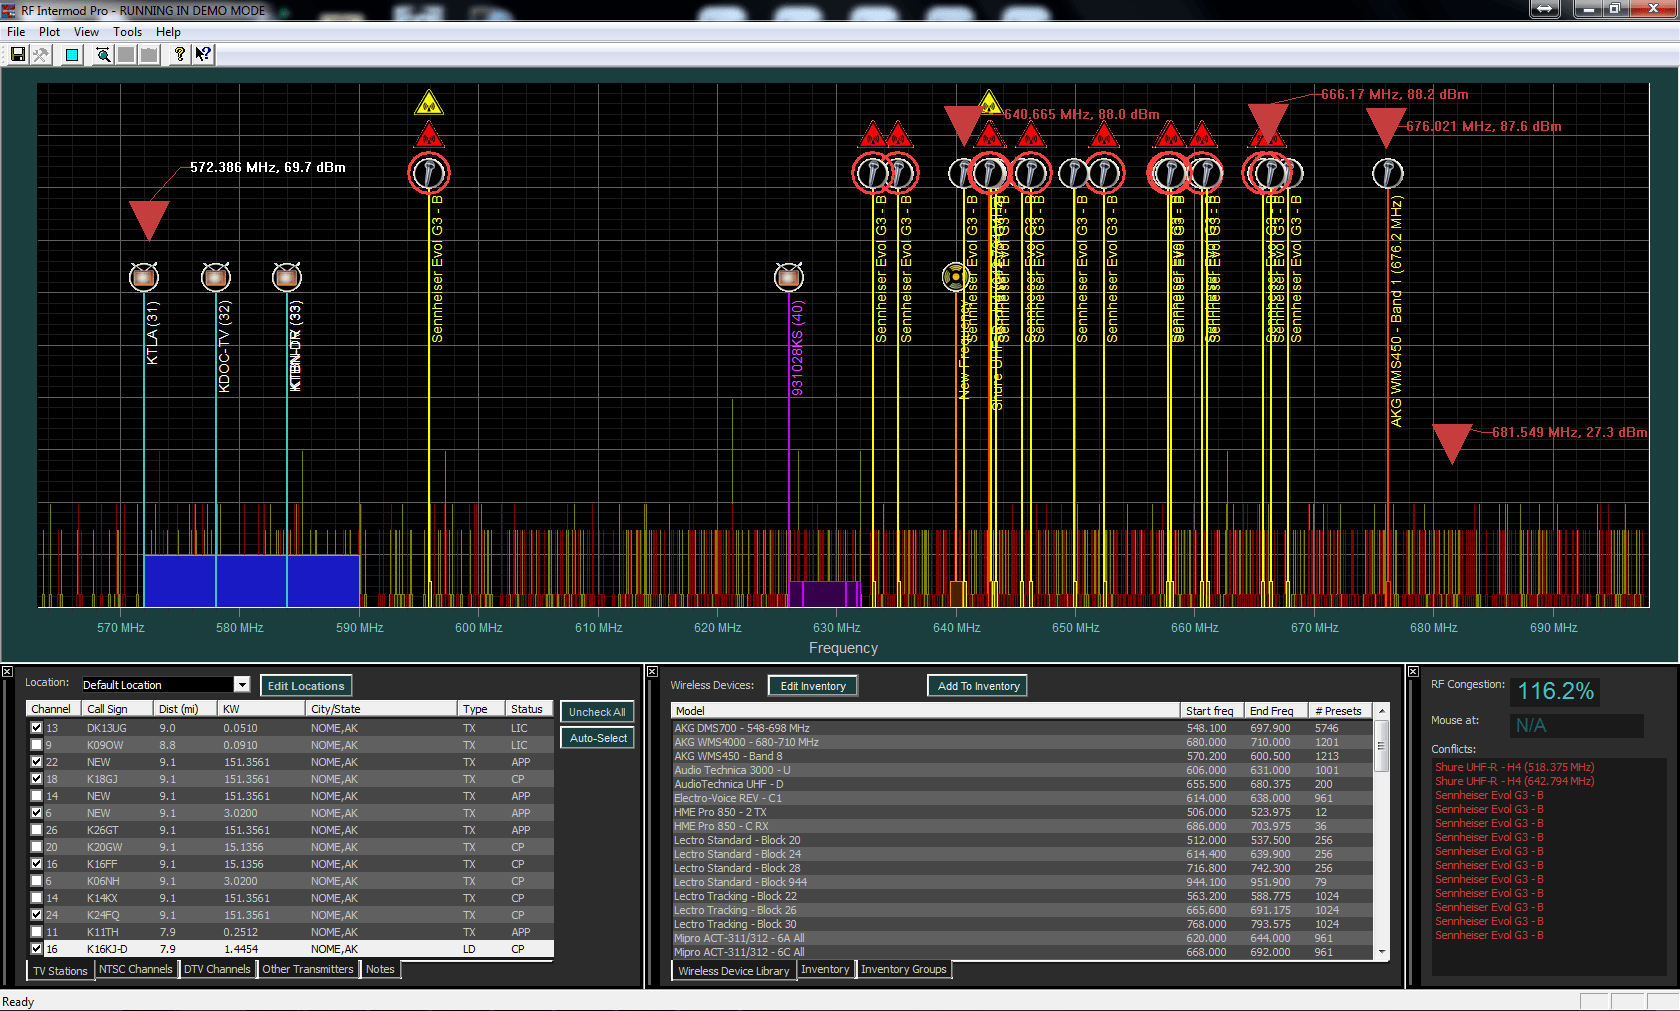The width and height of the screenshot is (1680, 1011).
Task: Switch to the Inventory tab
Action: [x=825, y=969]
